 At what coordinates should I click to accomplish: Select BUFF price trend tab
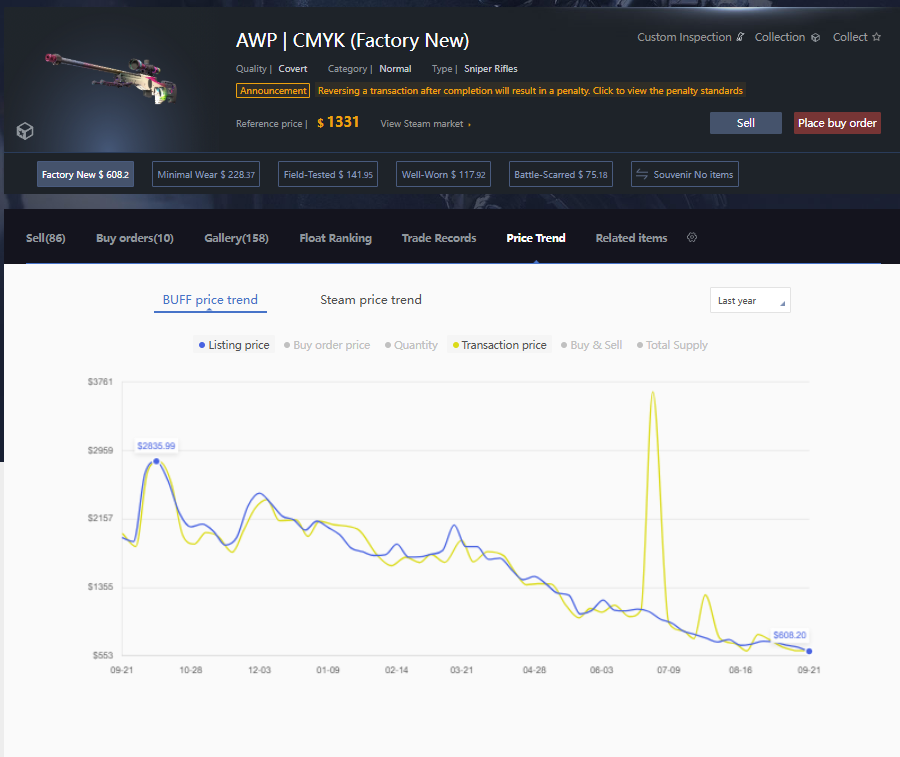point(210,300)
